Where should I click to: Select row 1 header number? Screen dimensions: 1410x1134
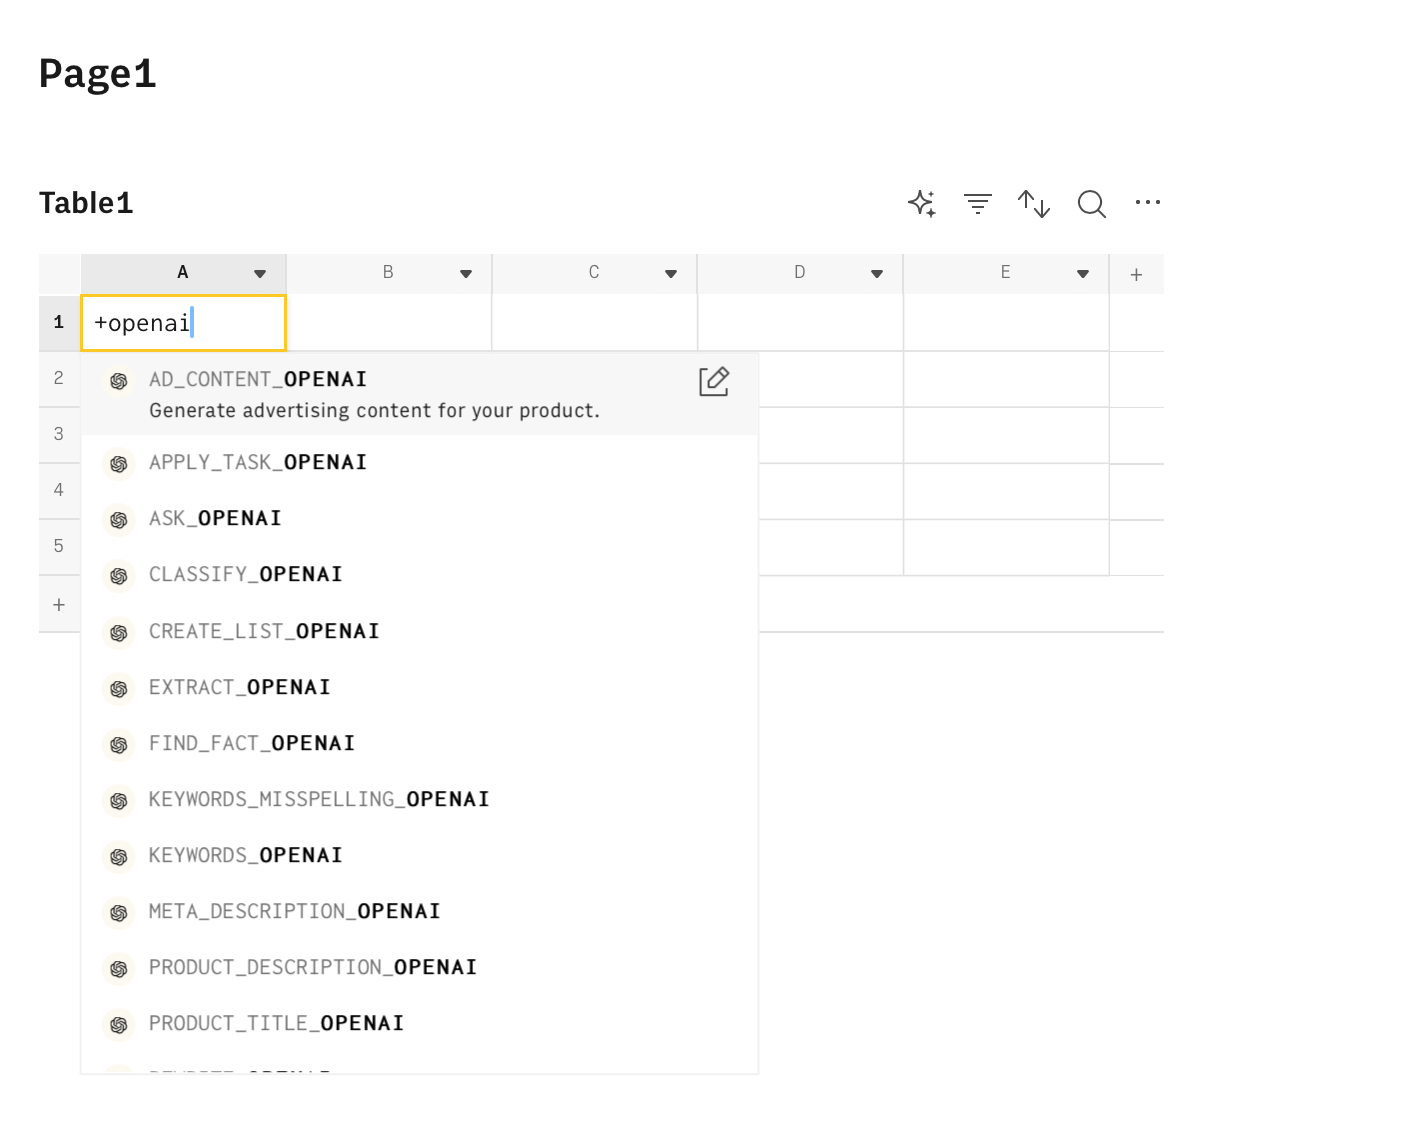[x=59, y=323]
